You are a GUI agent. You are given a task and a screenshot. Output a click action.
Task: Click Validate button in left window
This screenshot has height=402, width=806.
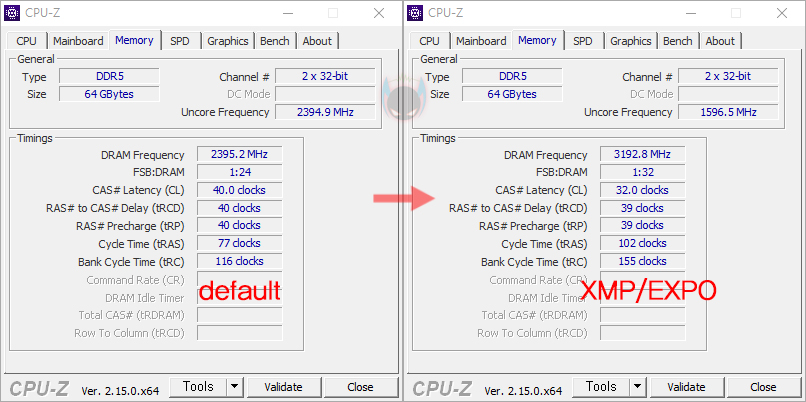click(284, 387)
